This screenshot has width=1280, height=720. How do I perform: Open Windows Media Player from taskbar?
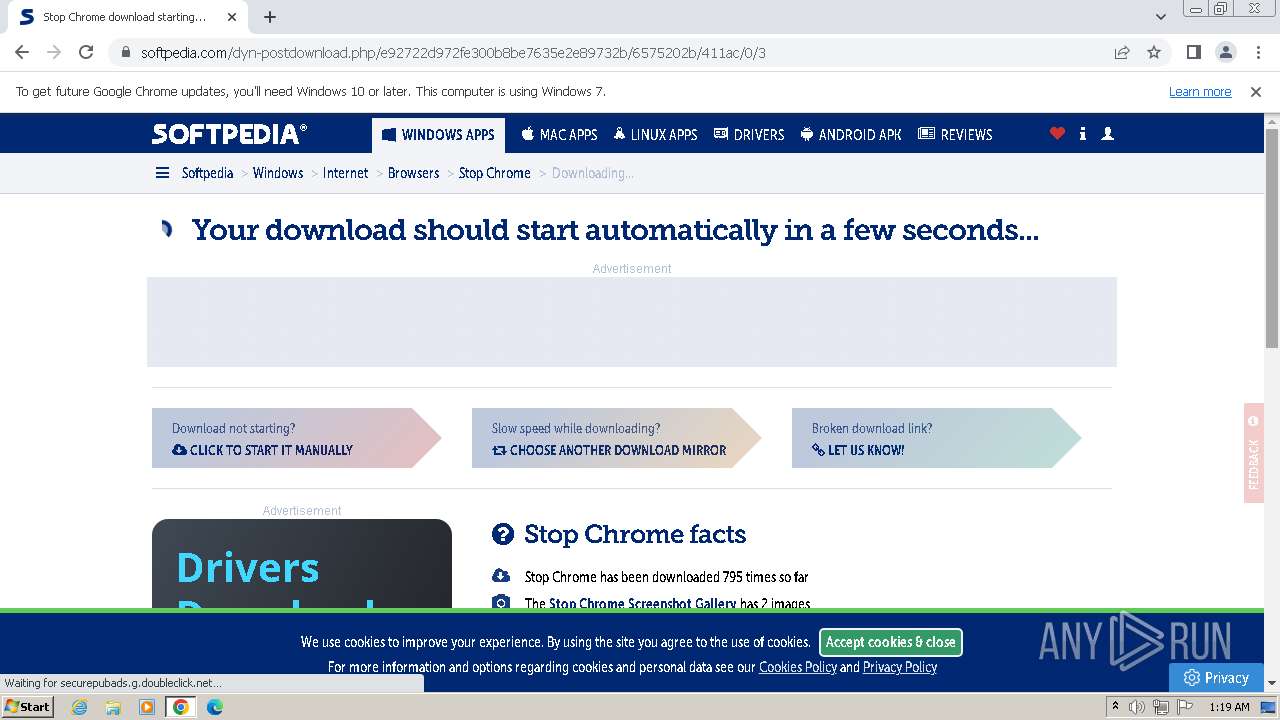tap(147, 707)
